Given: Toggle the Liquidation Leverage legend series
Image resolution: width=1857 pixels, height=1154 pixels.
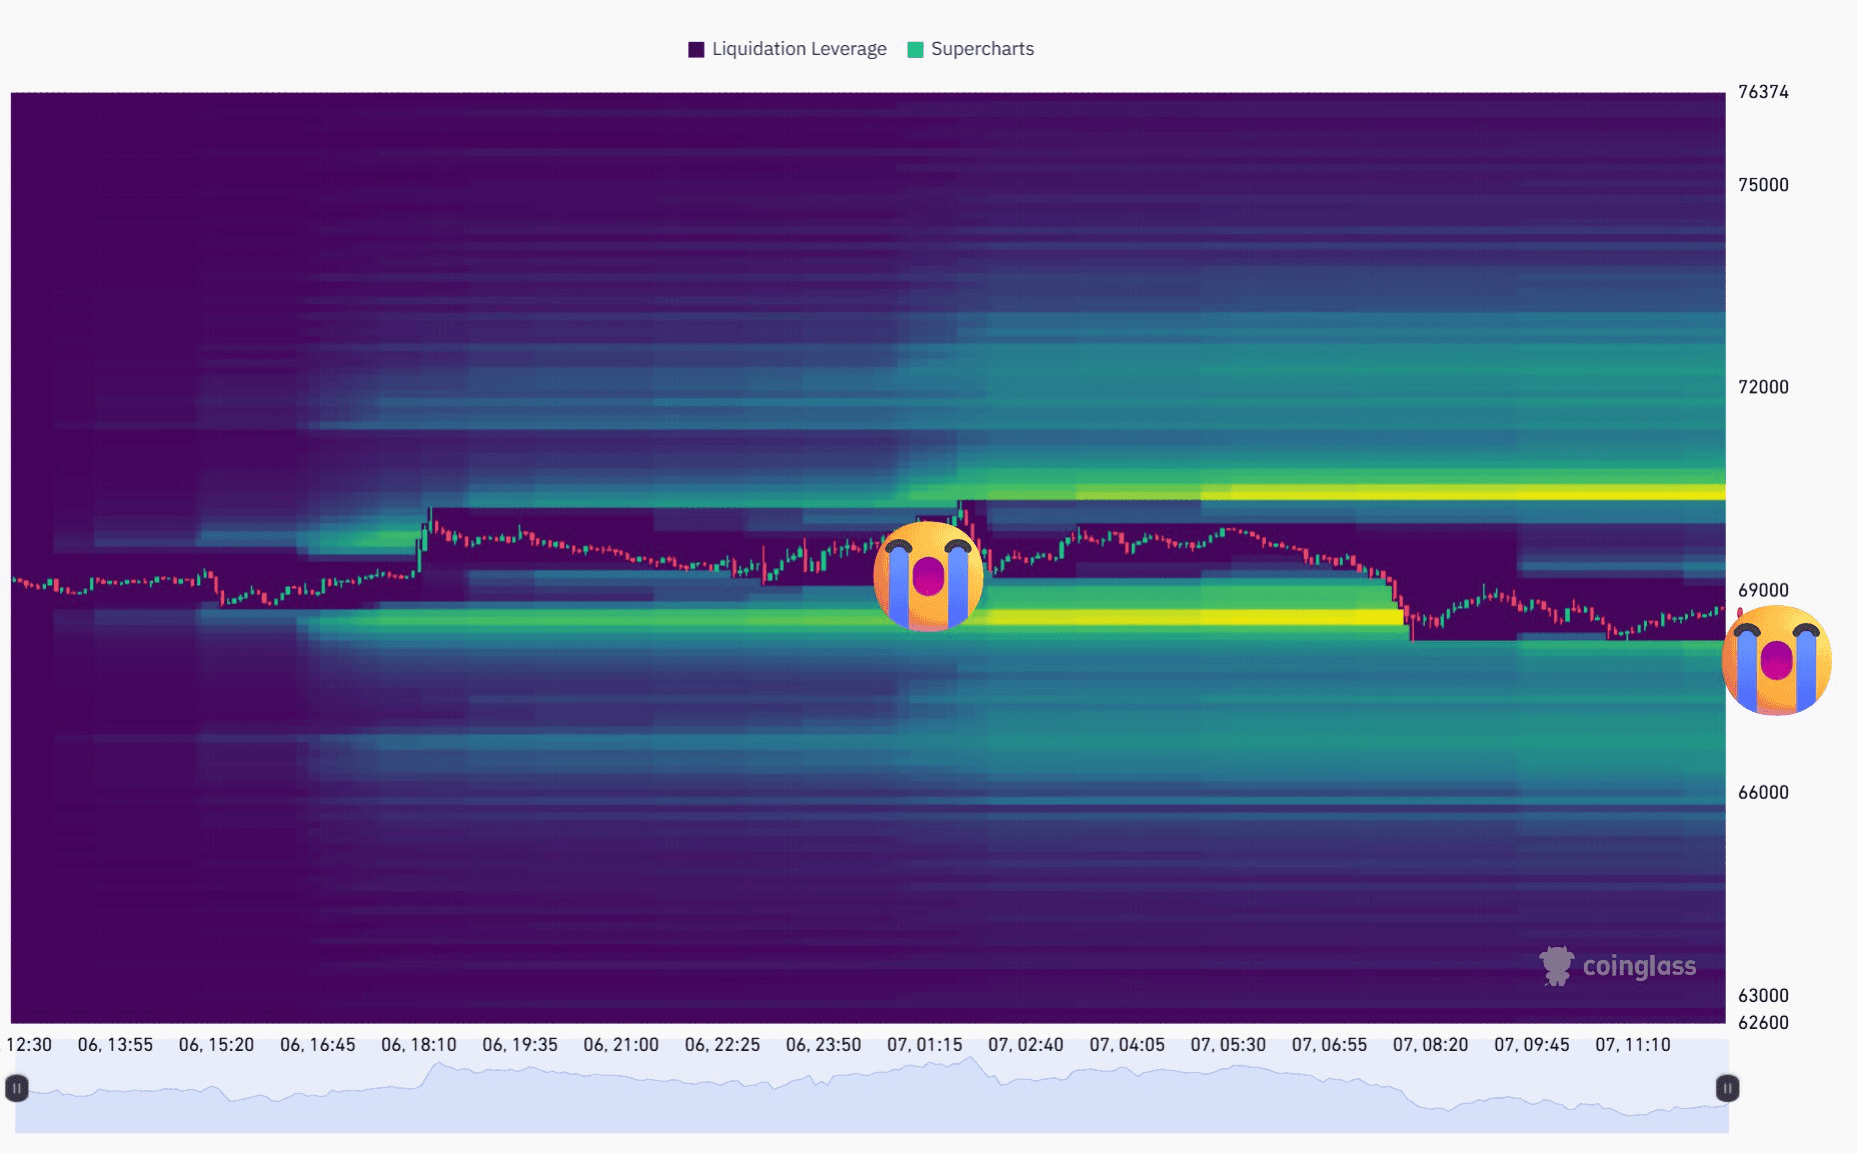Looking at the screenshot, I should tap(798, 49).
